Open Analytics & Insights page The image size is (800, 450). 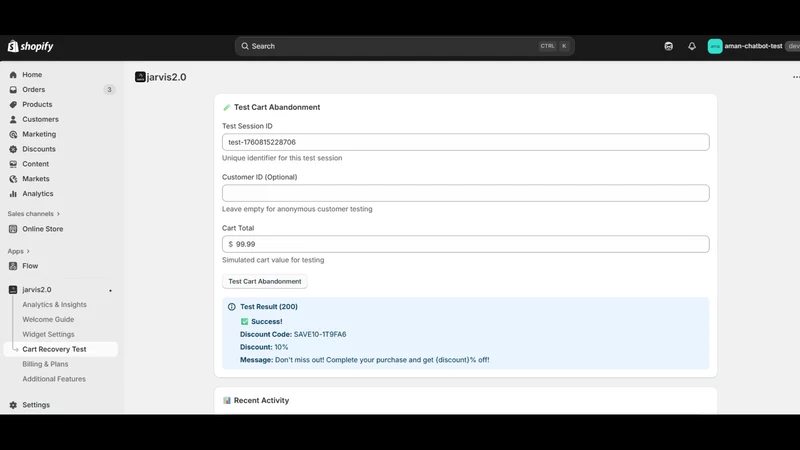tap(55, 304)
